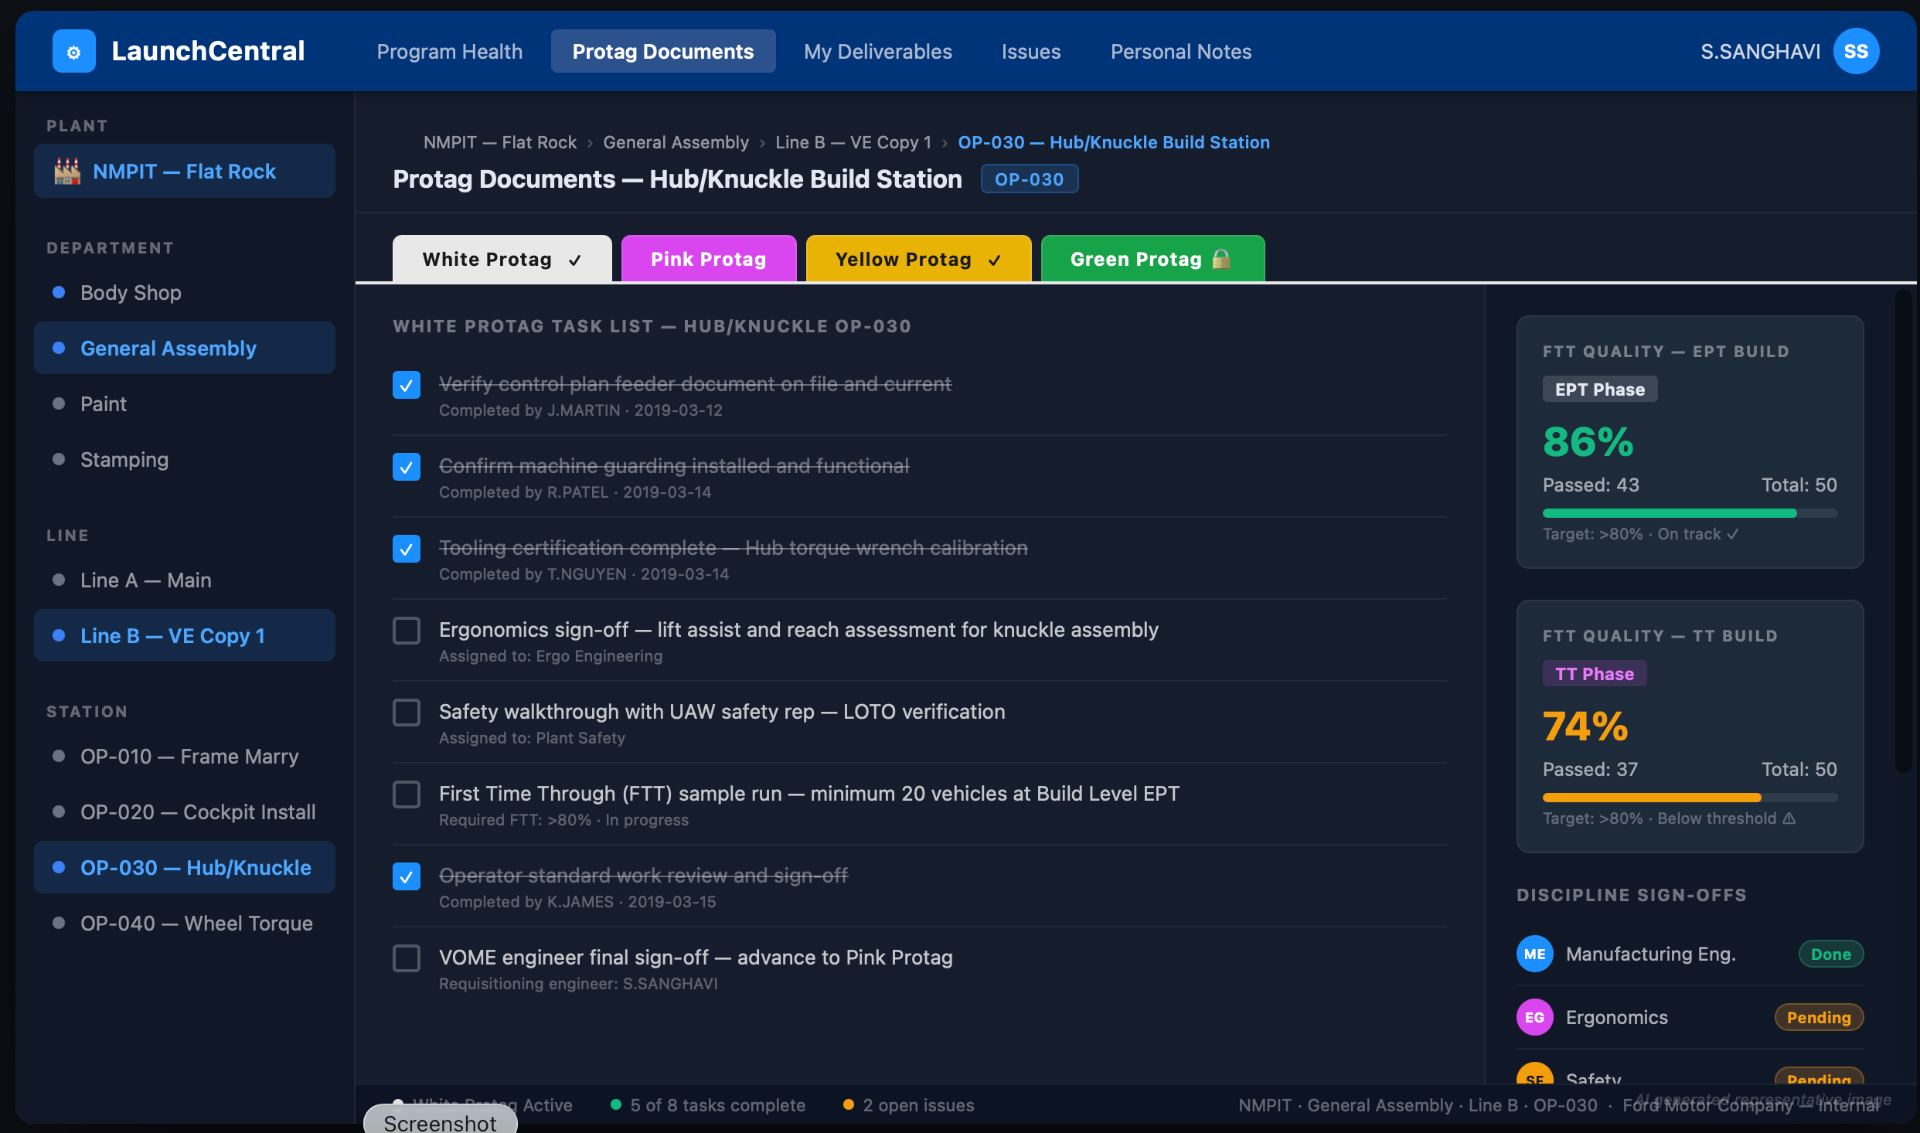
Task: Click the LaunchCentral gear logo icon
Action: point(74,51)
